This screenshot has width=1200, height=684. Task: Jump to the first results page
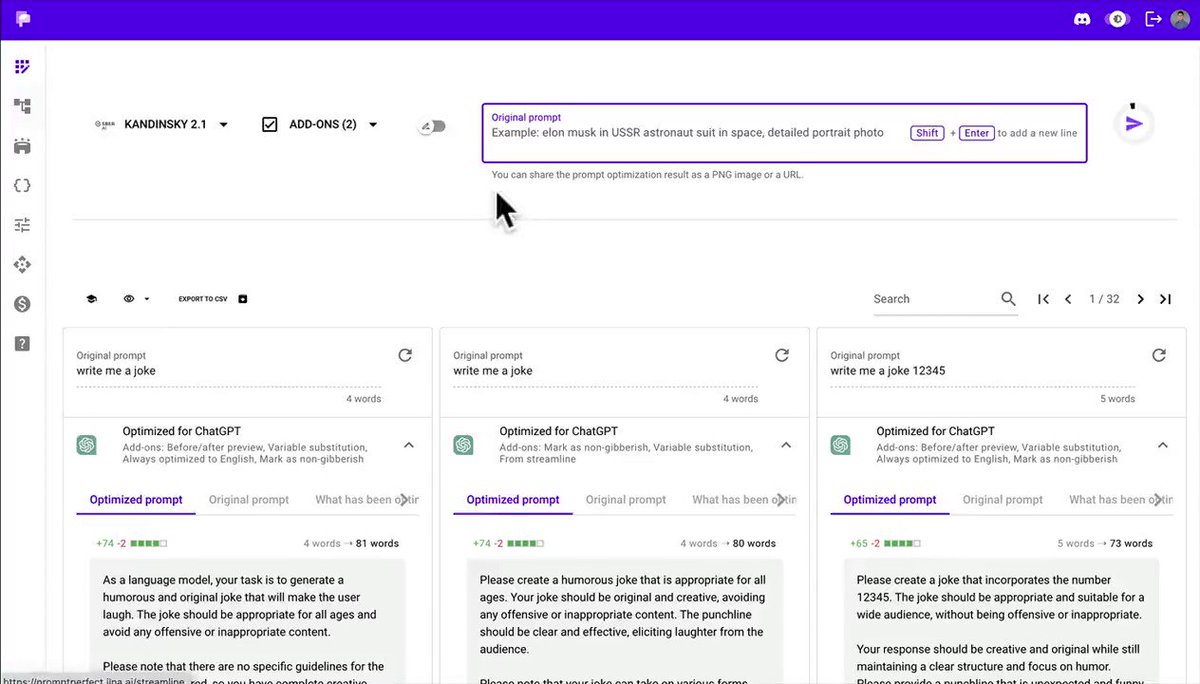[1043, 299]
